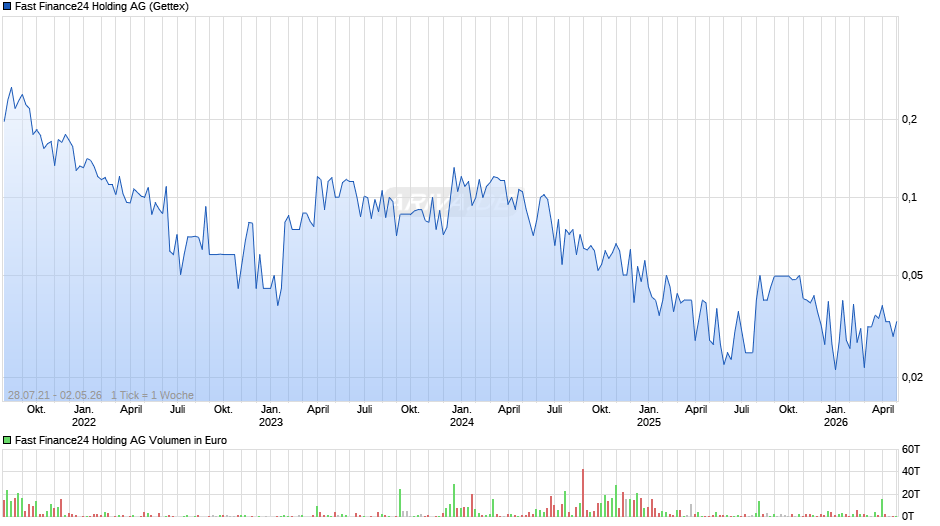Image resolution: width=940 pixels, height=526 pixels.
Task: Click the date range text '28.07.21 - 02.05.26'
Action: coord(55,395)
